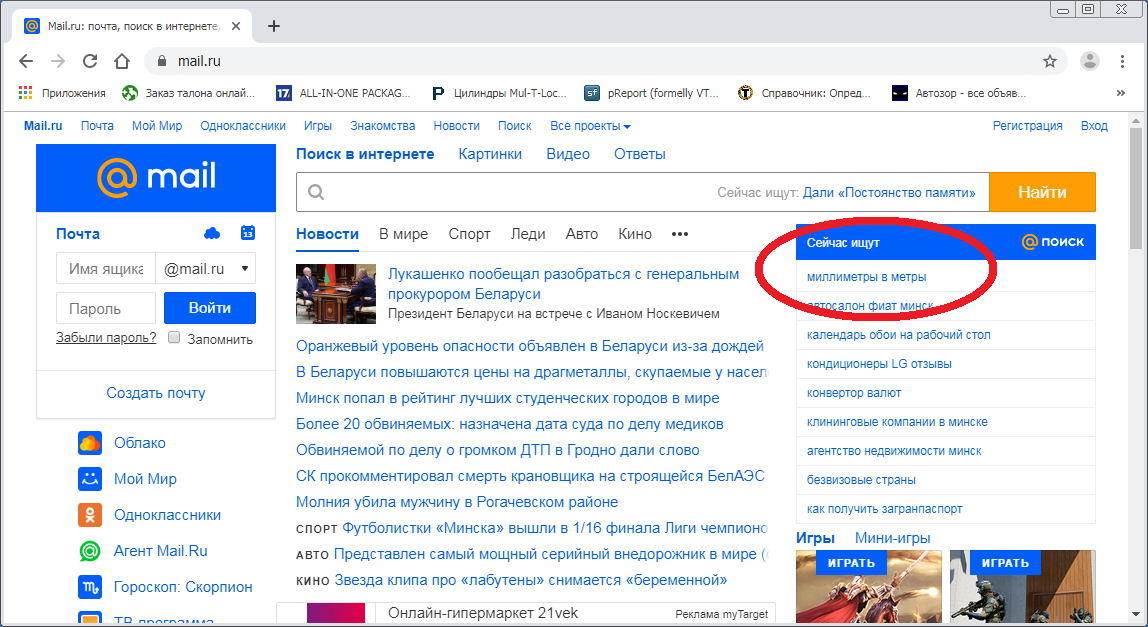Expand the @mail.ru domain dropdown
The image size is (1148, 627).
[x=206, y=269]
